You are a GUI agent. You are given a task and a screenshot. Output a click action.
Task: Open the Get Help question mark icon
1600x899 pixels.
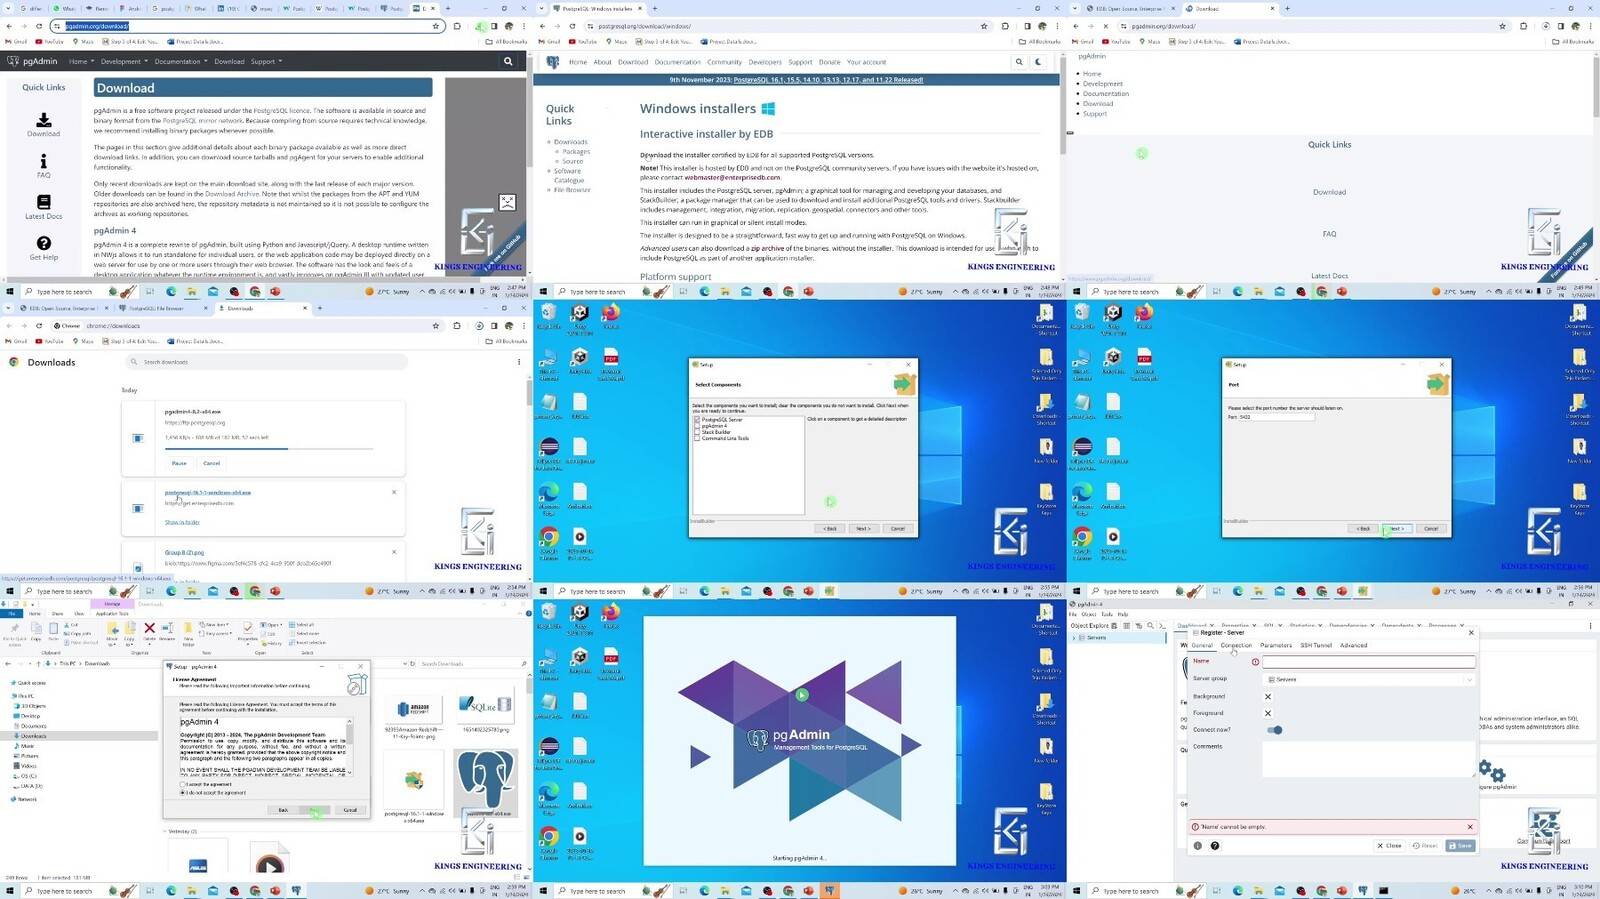click(x=43, y=243)
